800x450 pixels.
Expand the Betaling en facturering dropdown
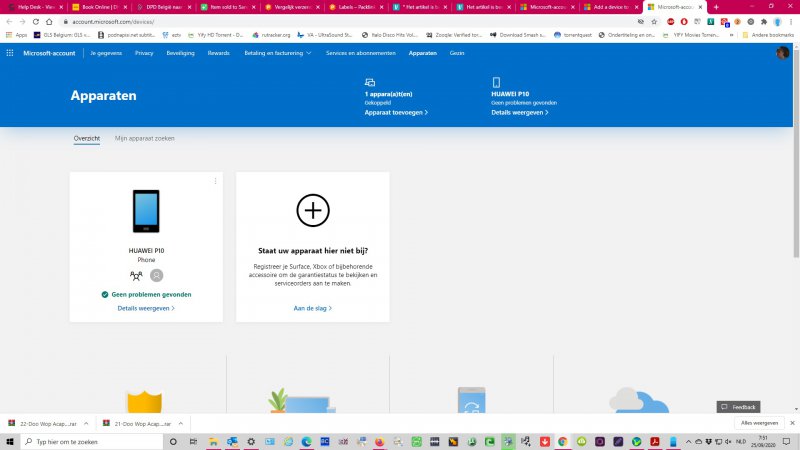pos(278,53)
